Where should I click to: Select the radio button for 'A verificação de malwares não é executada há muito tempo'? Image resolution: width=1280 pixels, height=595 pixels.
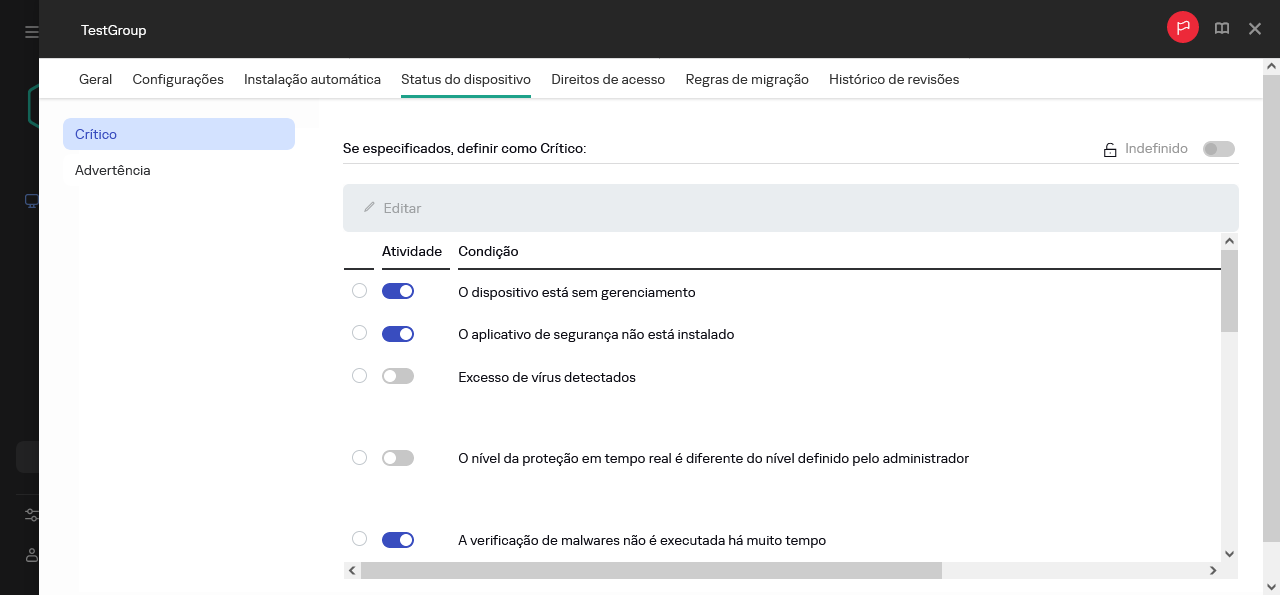pyautogui.click(x=359, y=538)
